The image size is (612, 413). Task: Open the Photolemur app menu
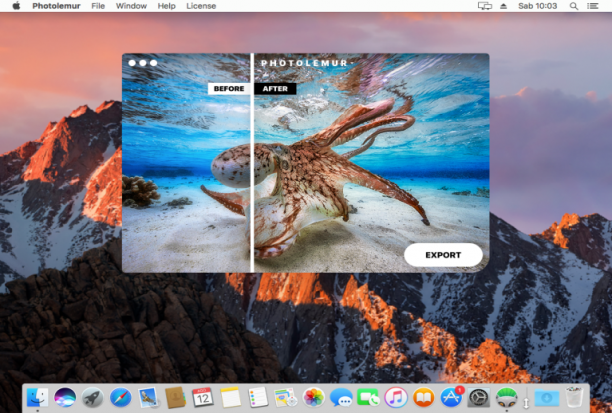click(x=56, y=6)
